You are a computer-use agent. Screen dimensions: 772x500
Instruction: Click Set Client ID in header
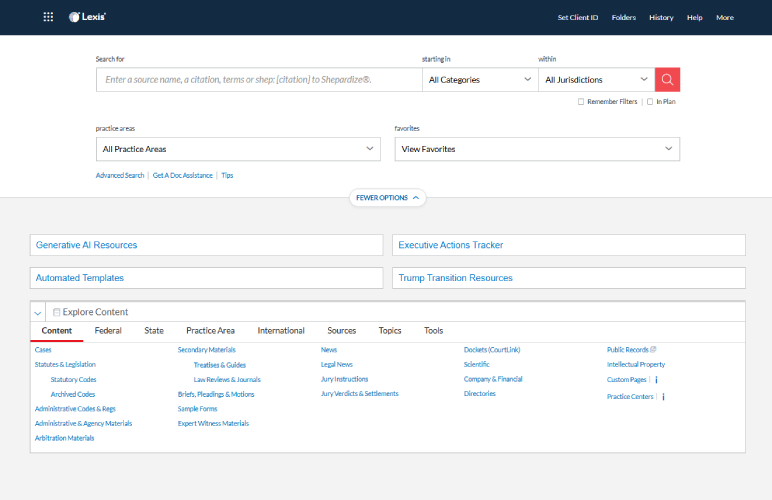pos(578,18)
